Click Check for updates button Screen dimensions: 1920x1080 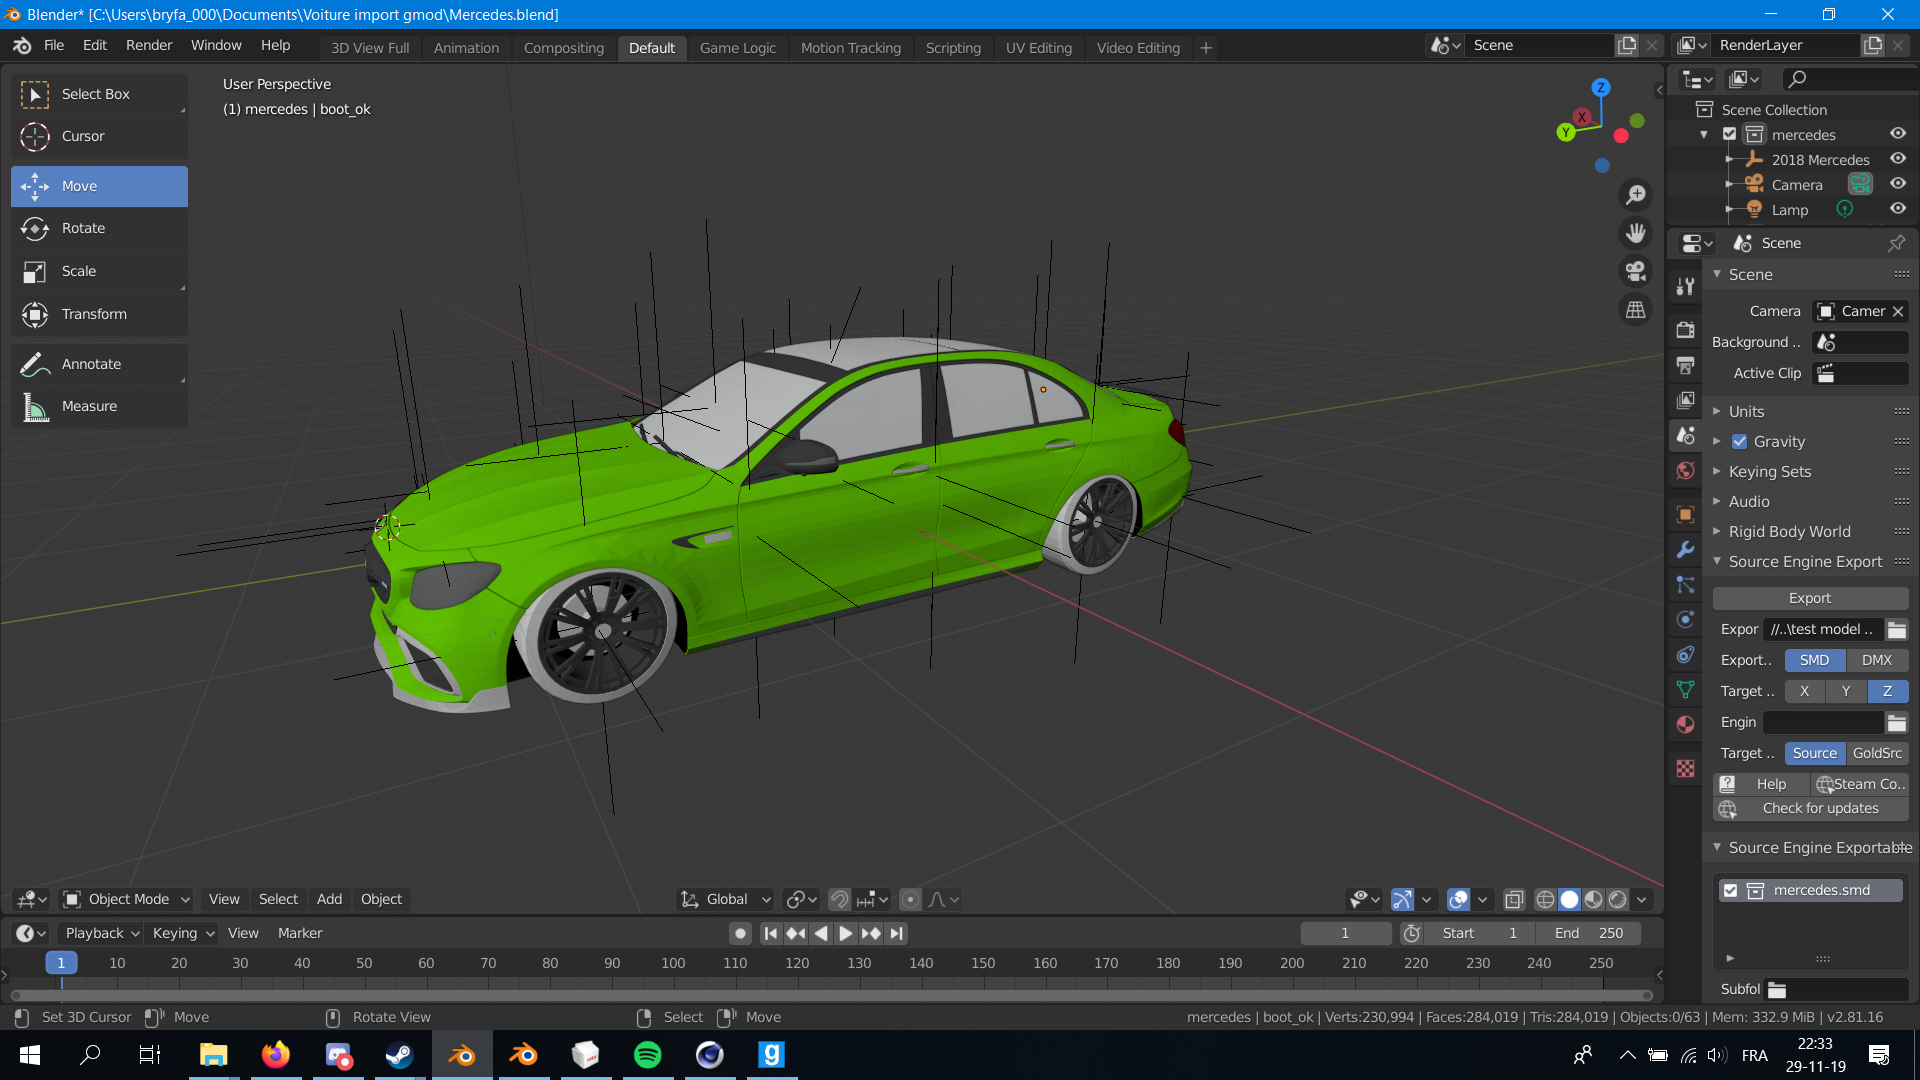coord(1810,808)
